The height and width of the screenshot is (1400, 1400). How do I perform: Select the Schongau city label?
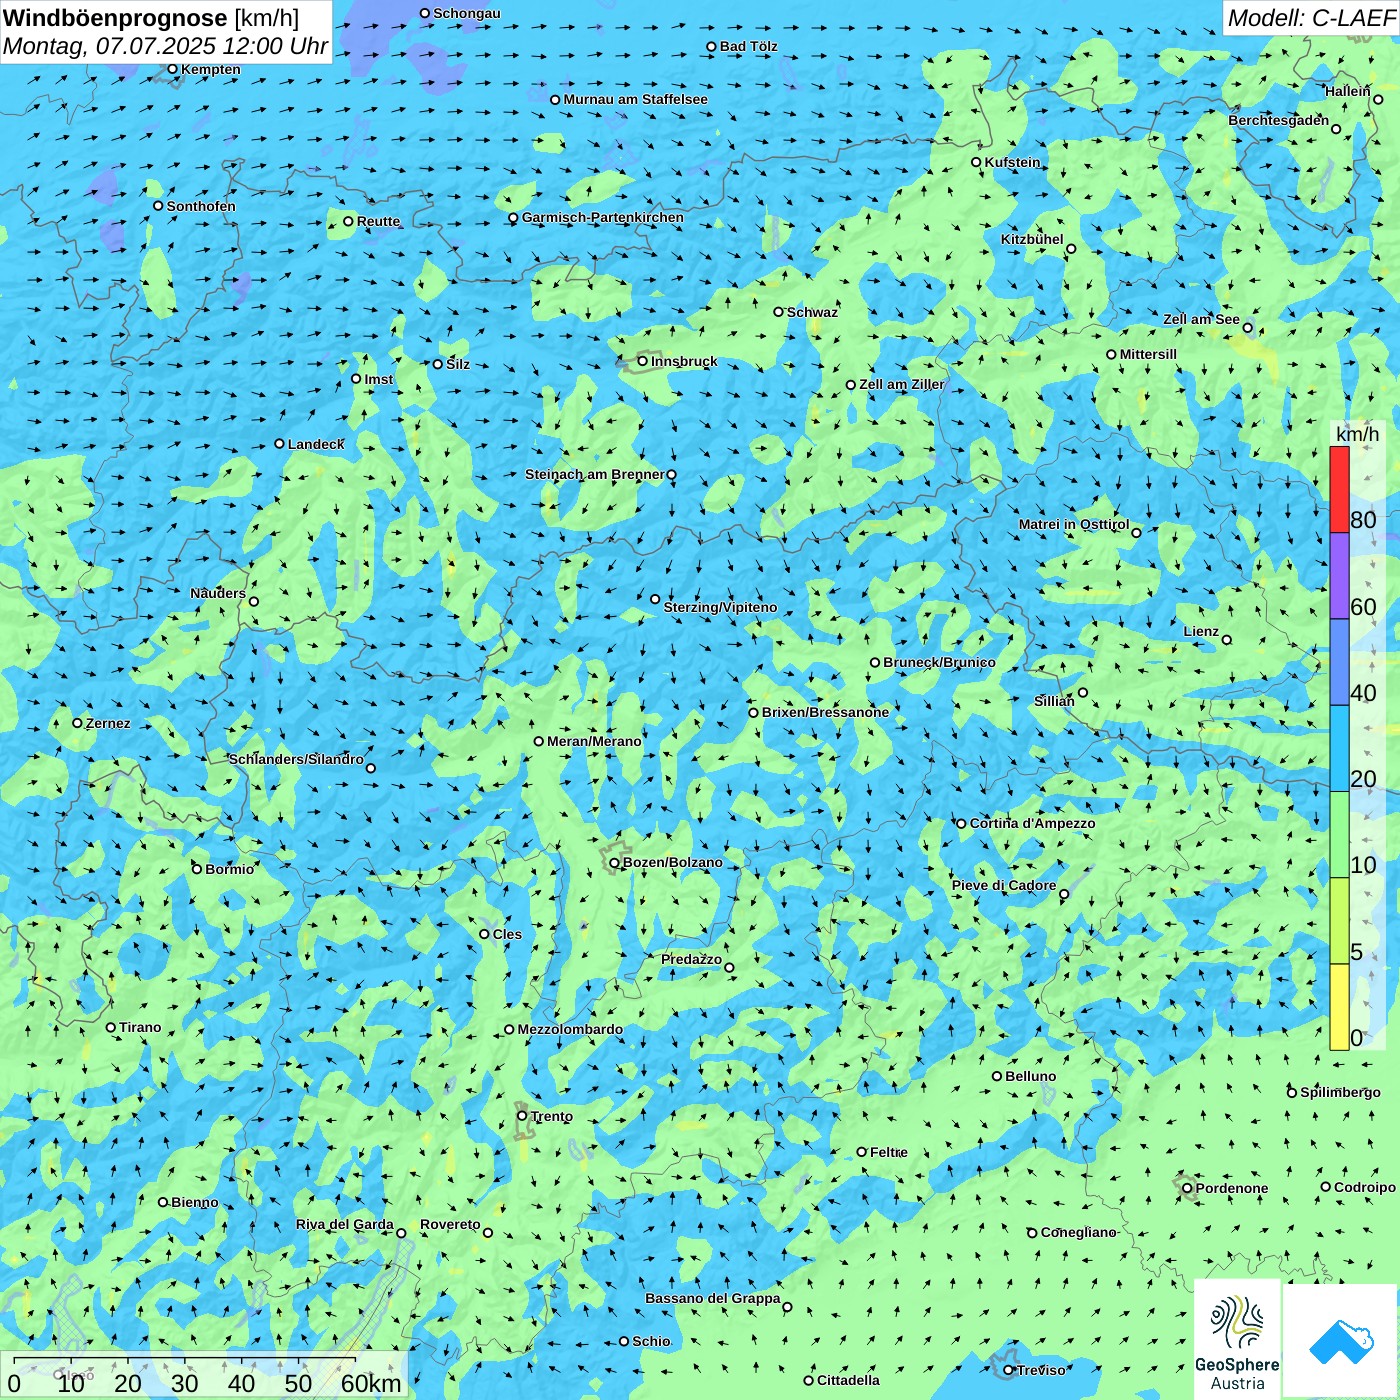[467, 13]
